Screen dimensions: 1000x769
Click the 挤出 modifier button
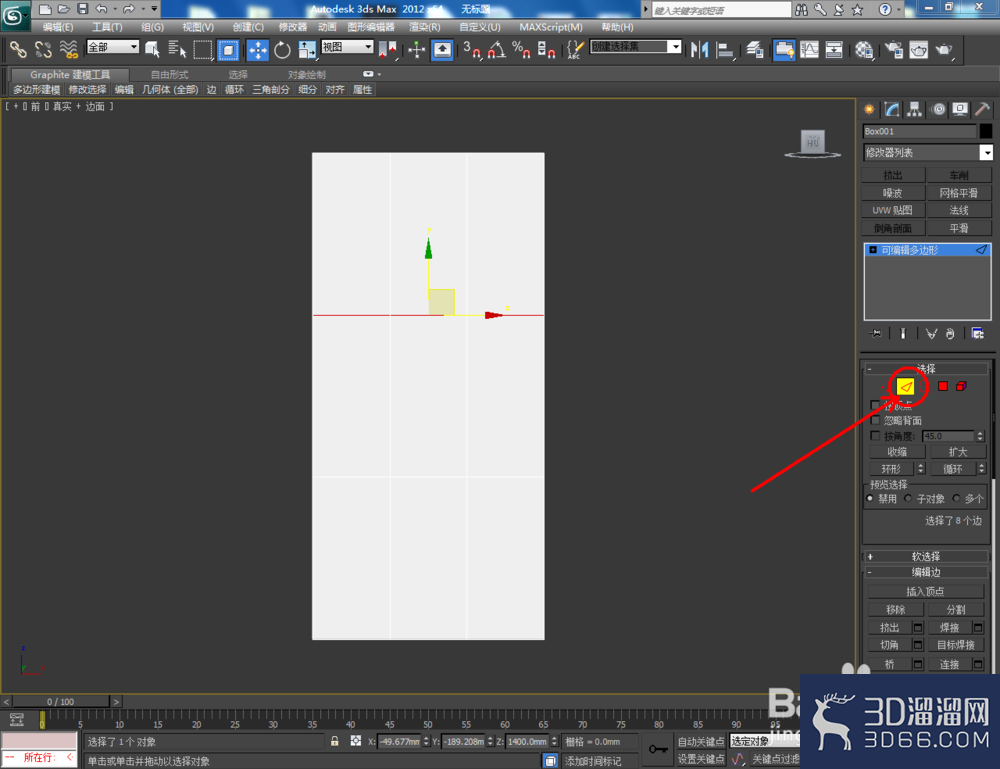click(893, 175)
